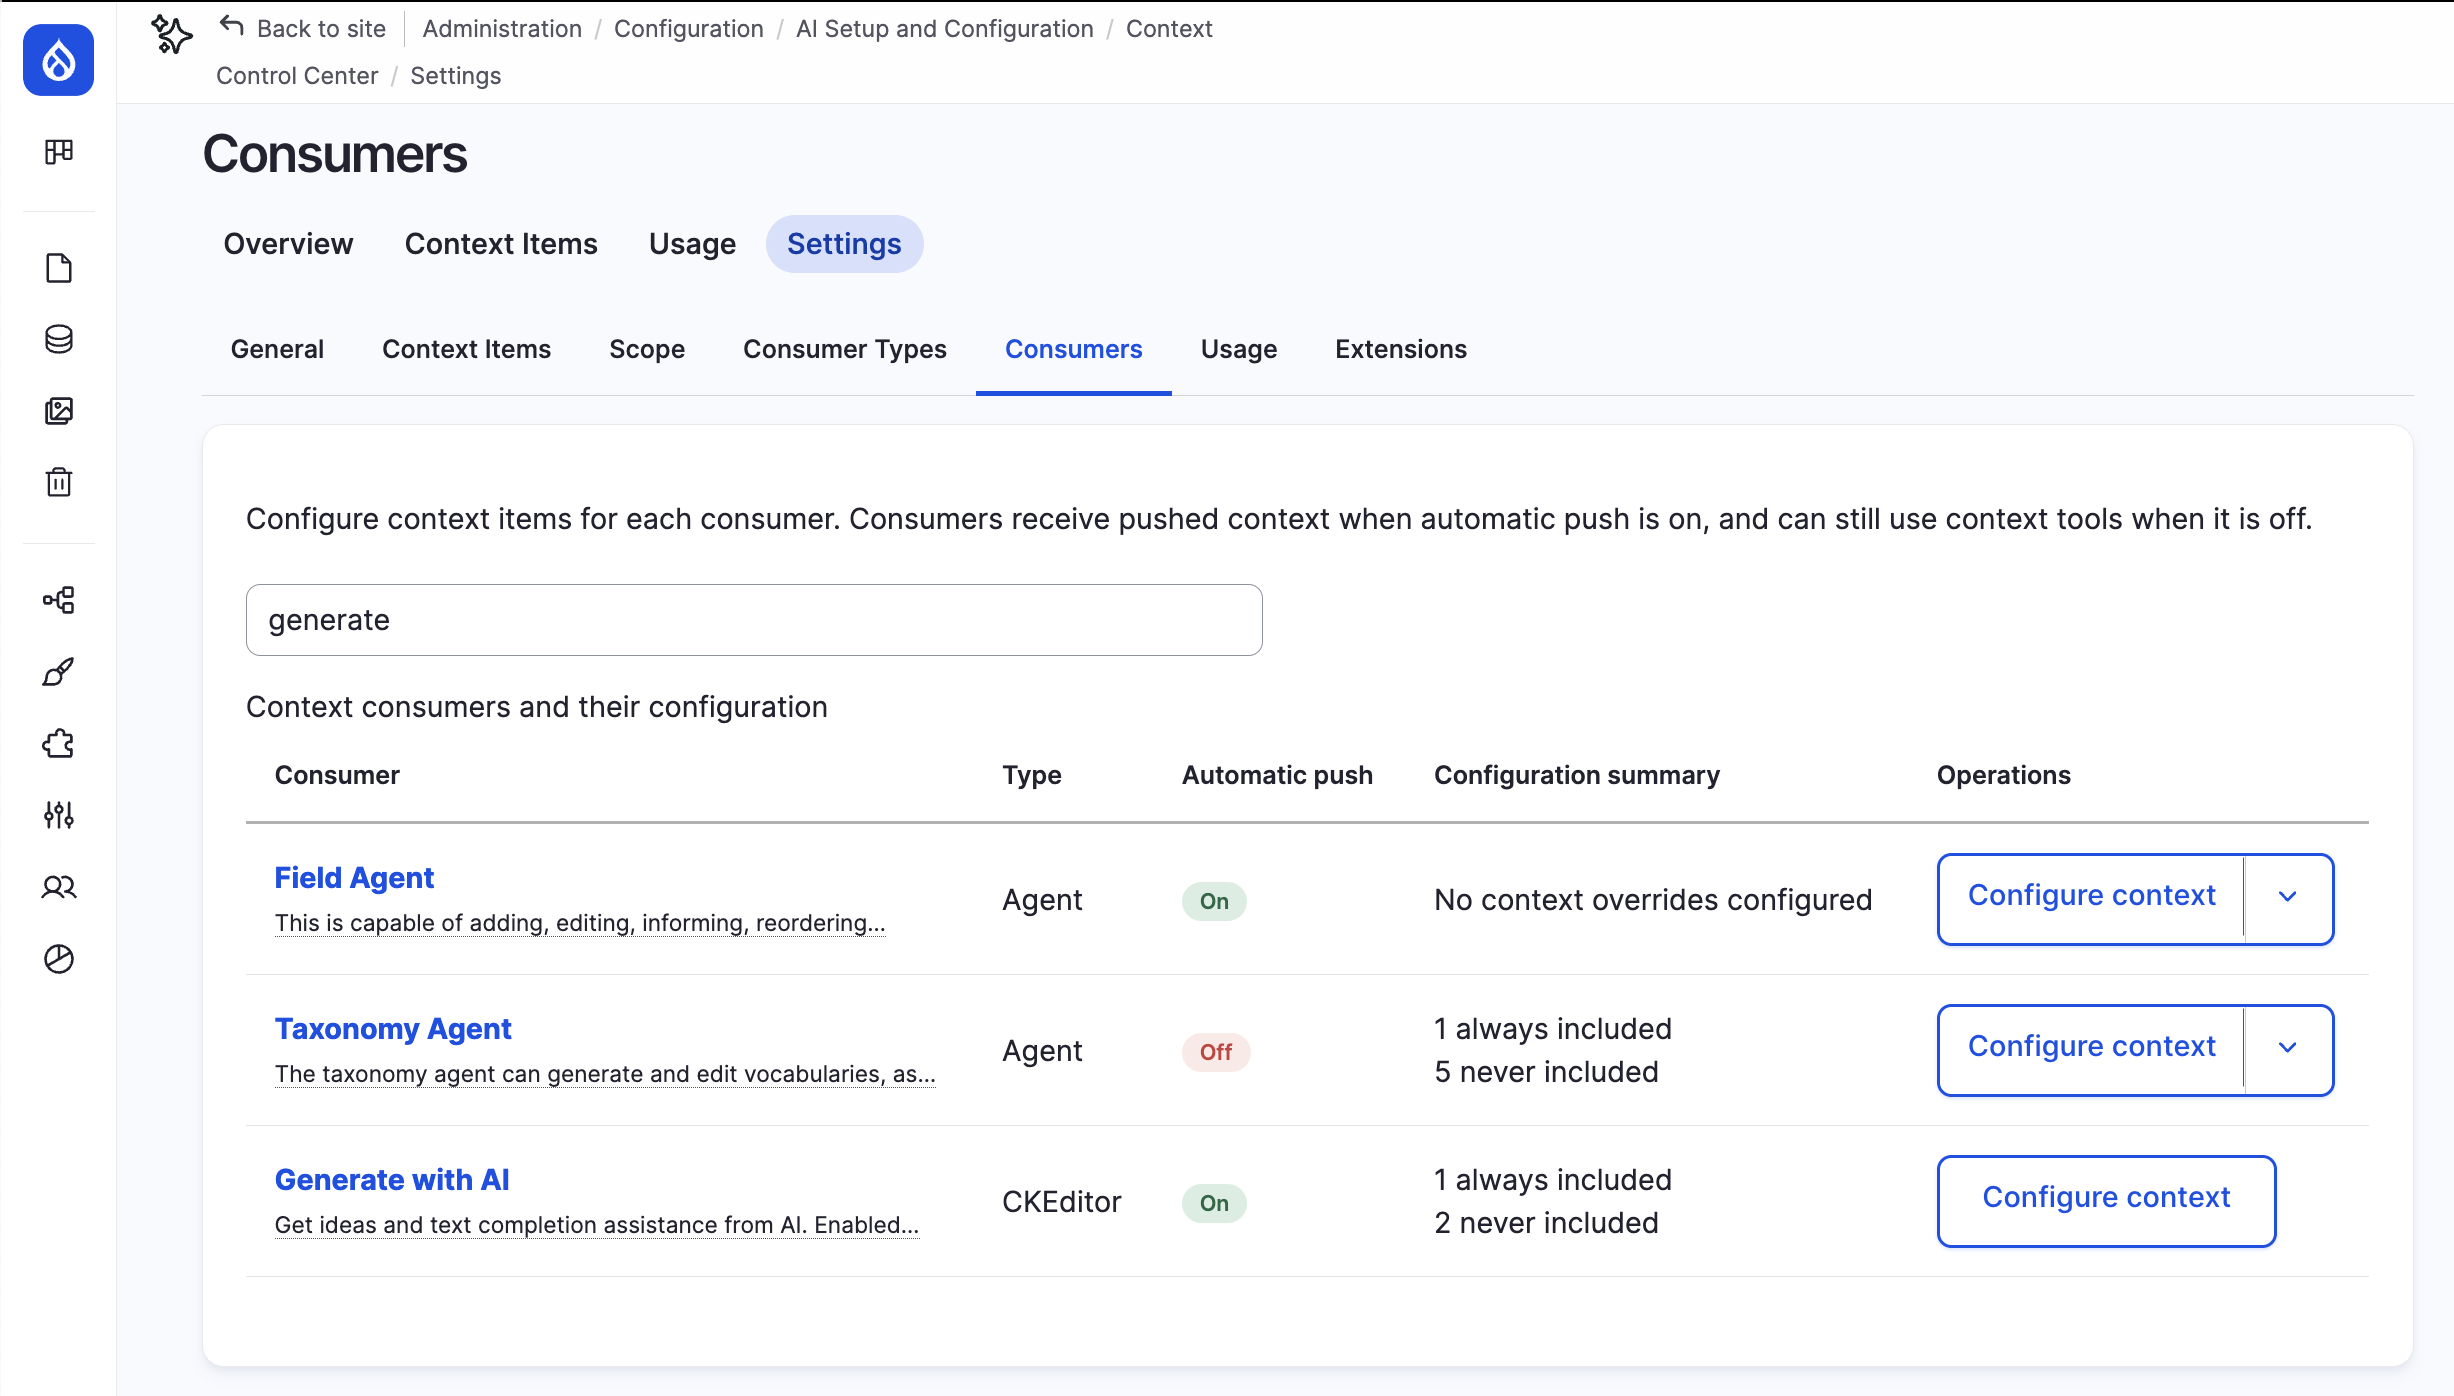Open the Field Agent consumer link

coord(354,878)
